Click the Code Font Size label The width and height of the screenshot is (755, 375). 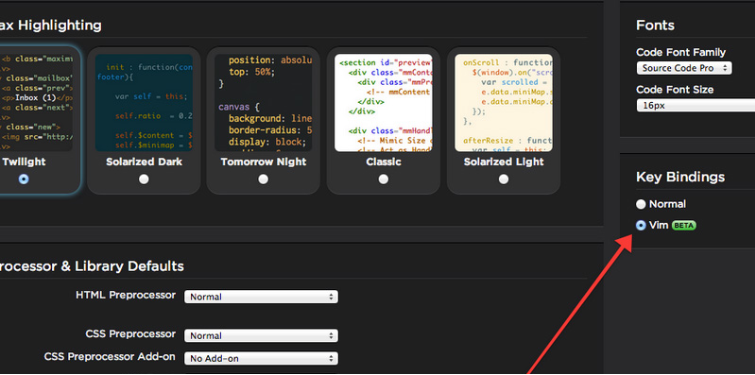point(675,90)
